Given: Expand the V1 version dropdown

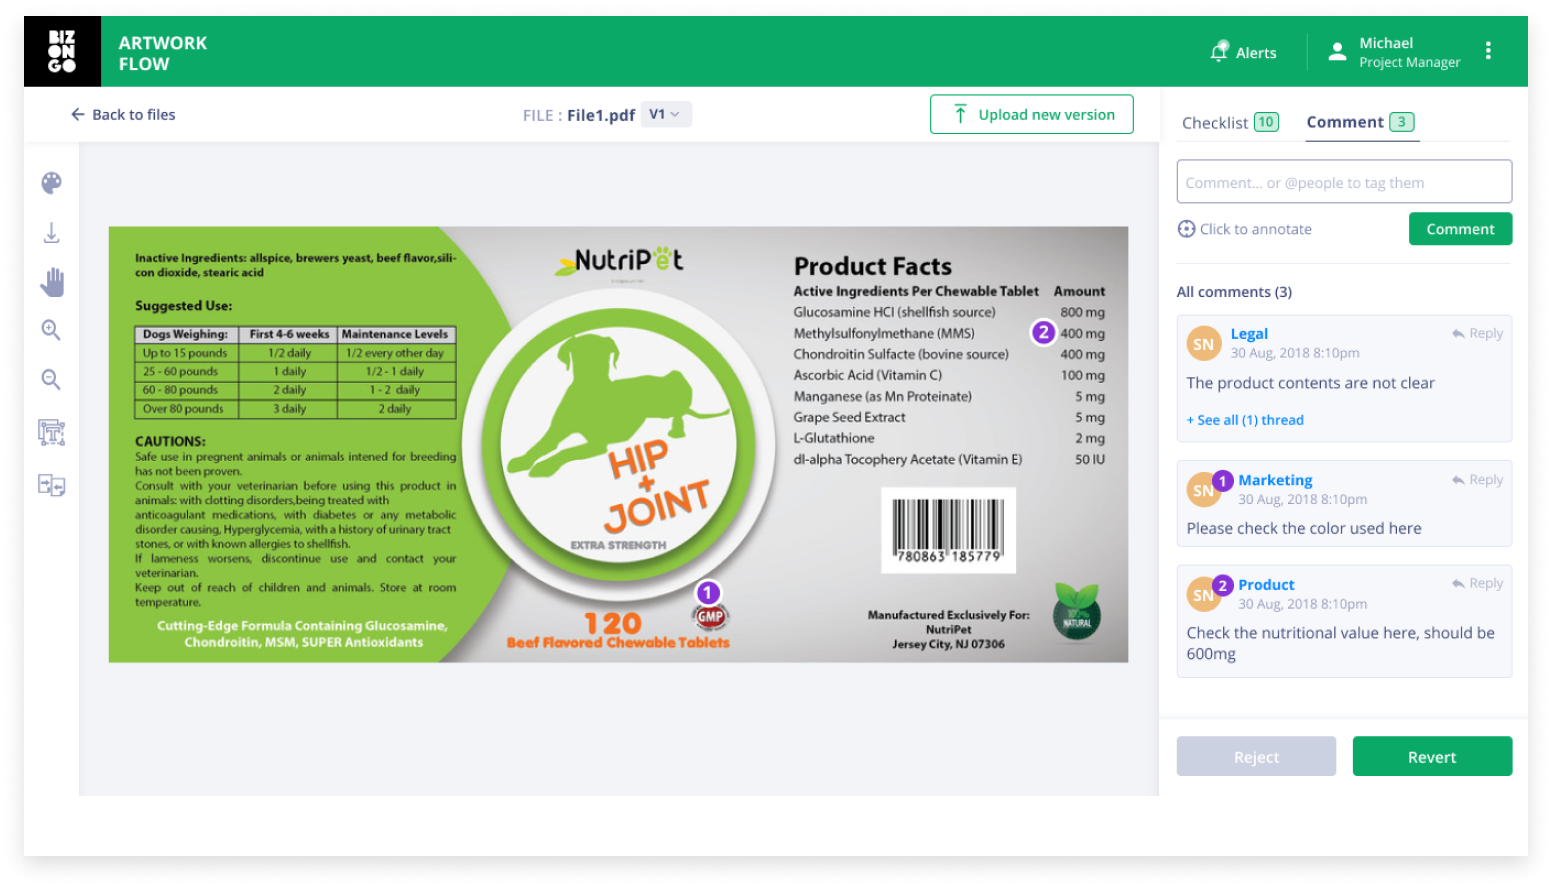Looking at the screenshot, I should tap(665, 114).
